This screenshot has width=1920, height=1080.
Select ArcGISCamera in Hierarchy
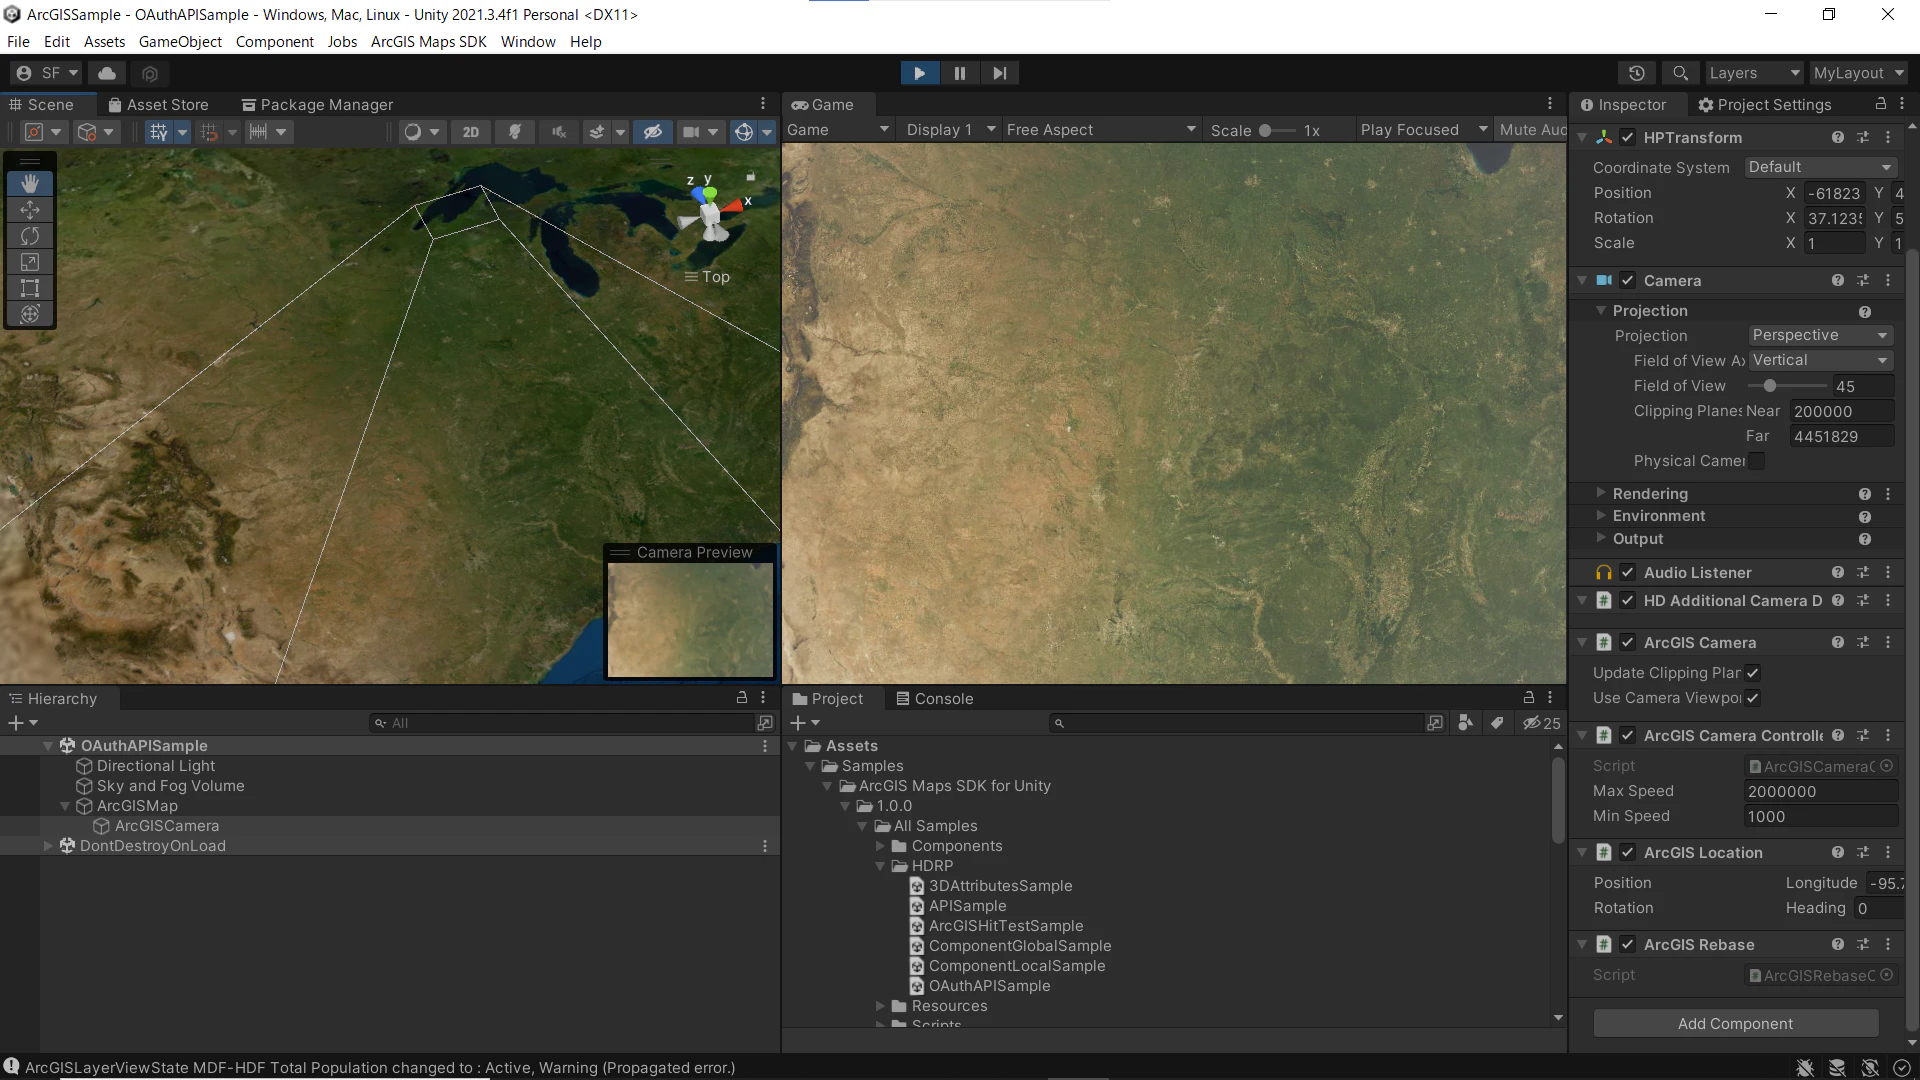click(166, 826)
